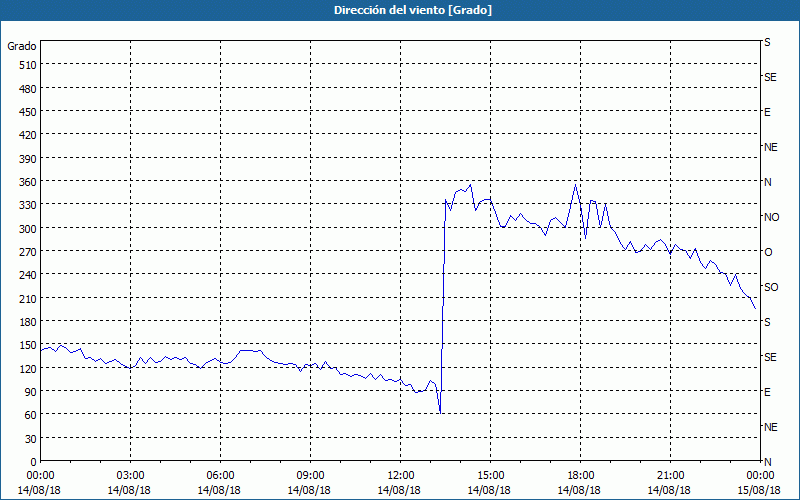Image resolution: width=800 pixels, height=500 pixels.
Task: Click the 480 value on the y-axis
Action: point(28,89)
